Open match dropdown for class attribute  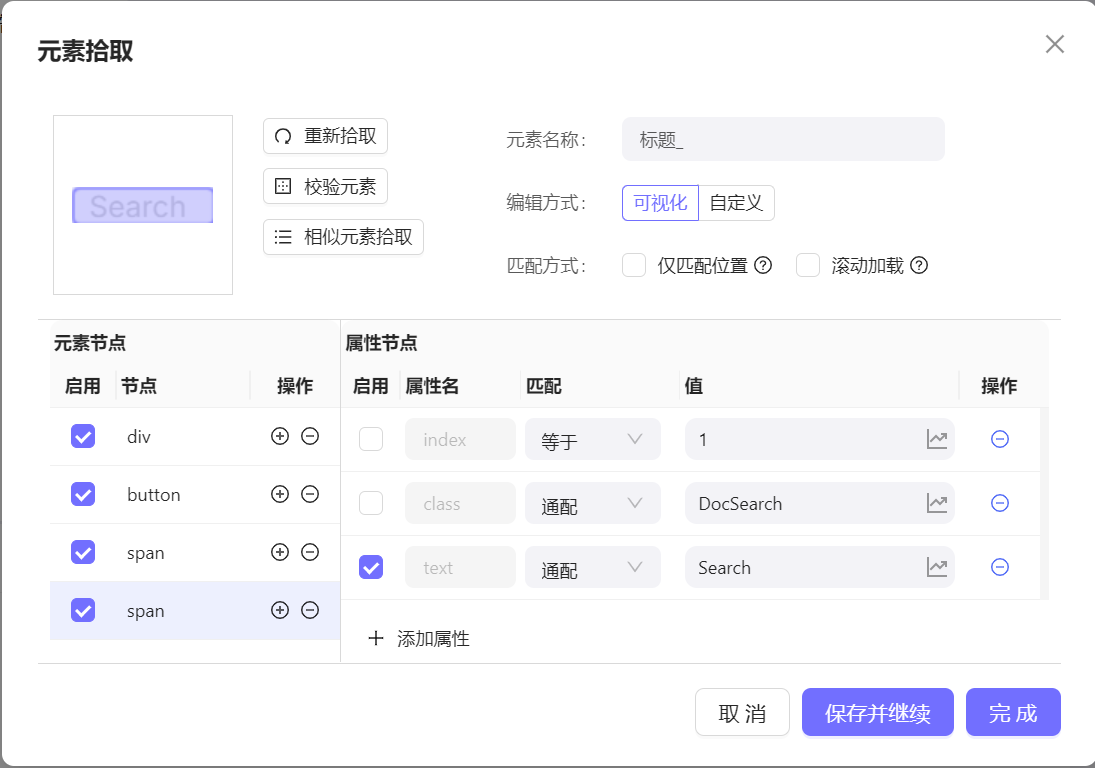[592, 504]
